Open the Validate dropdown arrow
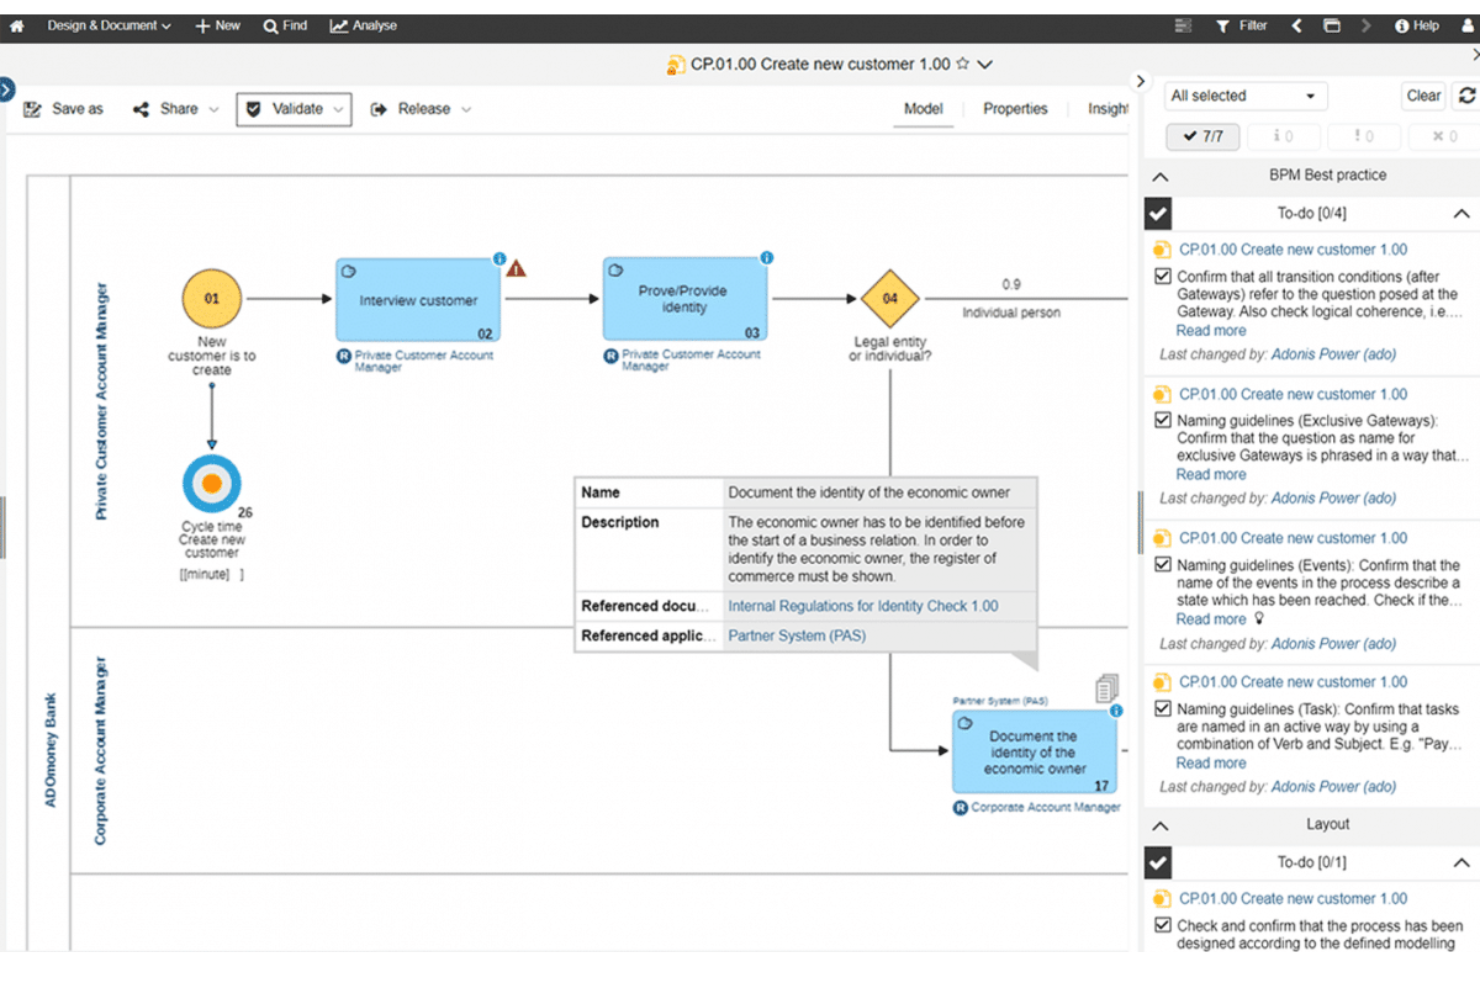The width and height of the screenshot is (1480, 987). [339, 109]
